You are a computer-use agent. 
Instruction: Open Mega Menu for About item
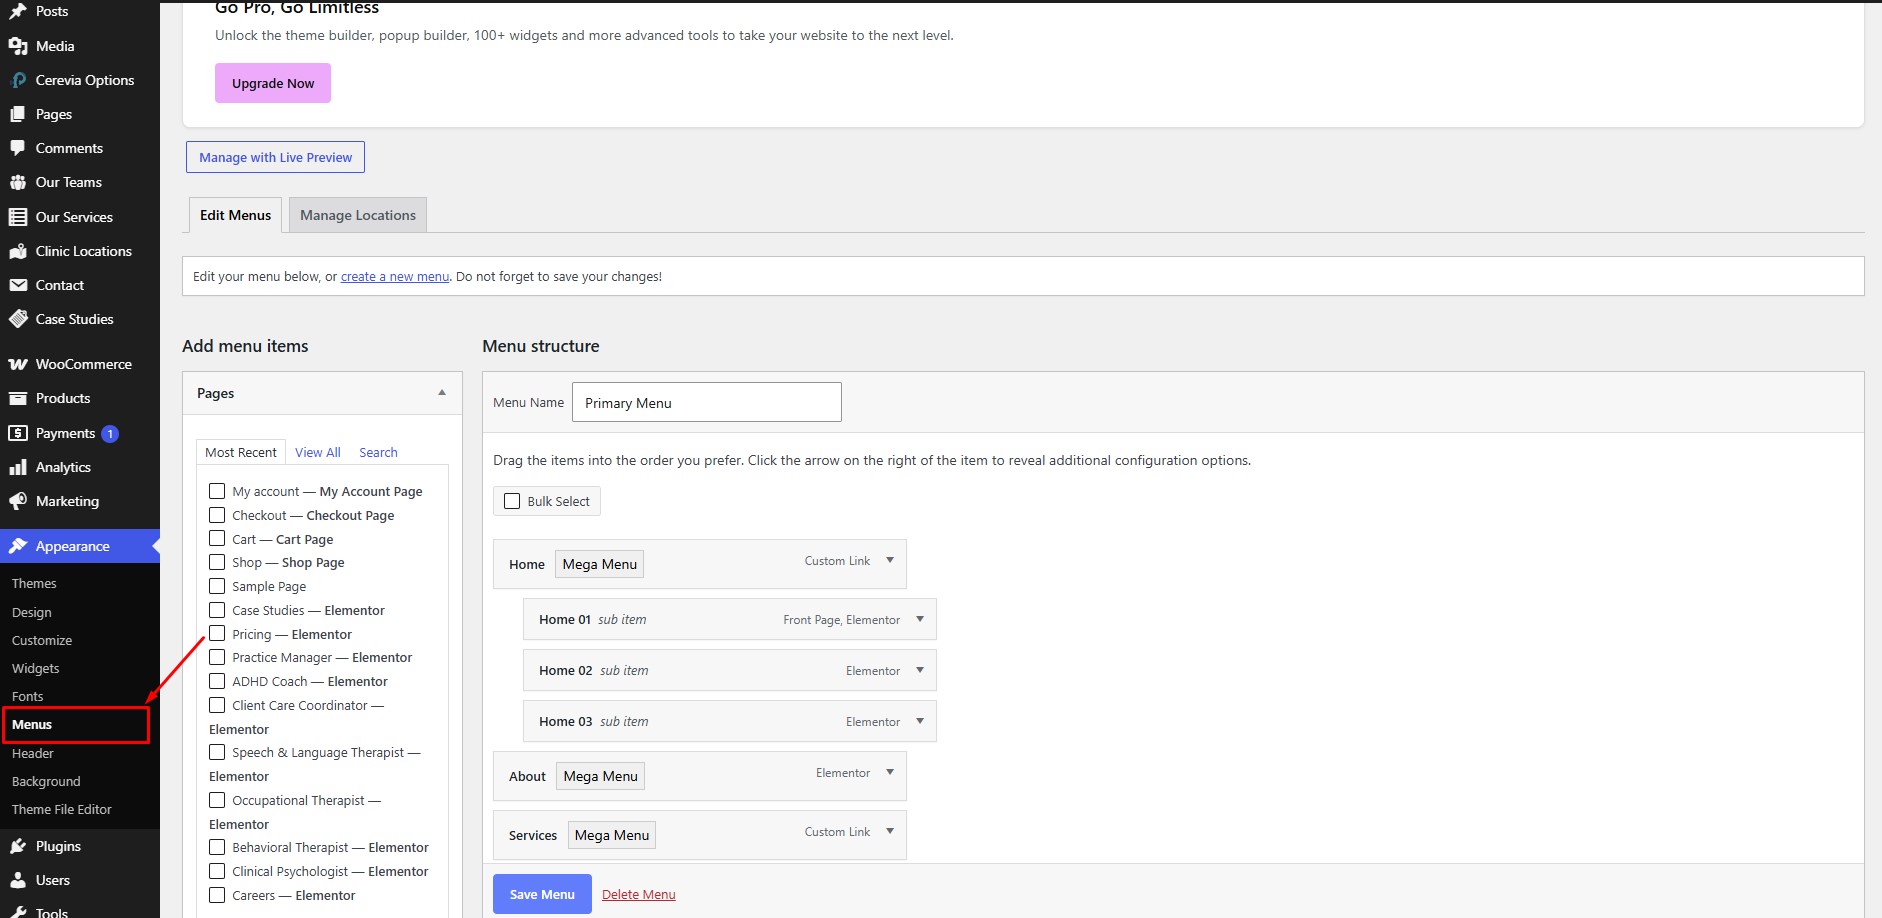601,777
